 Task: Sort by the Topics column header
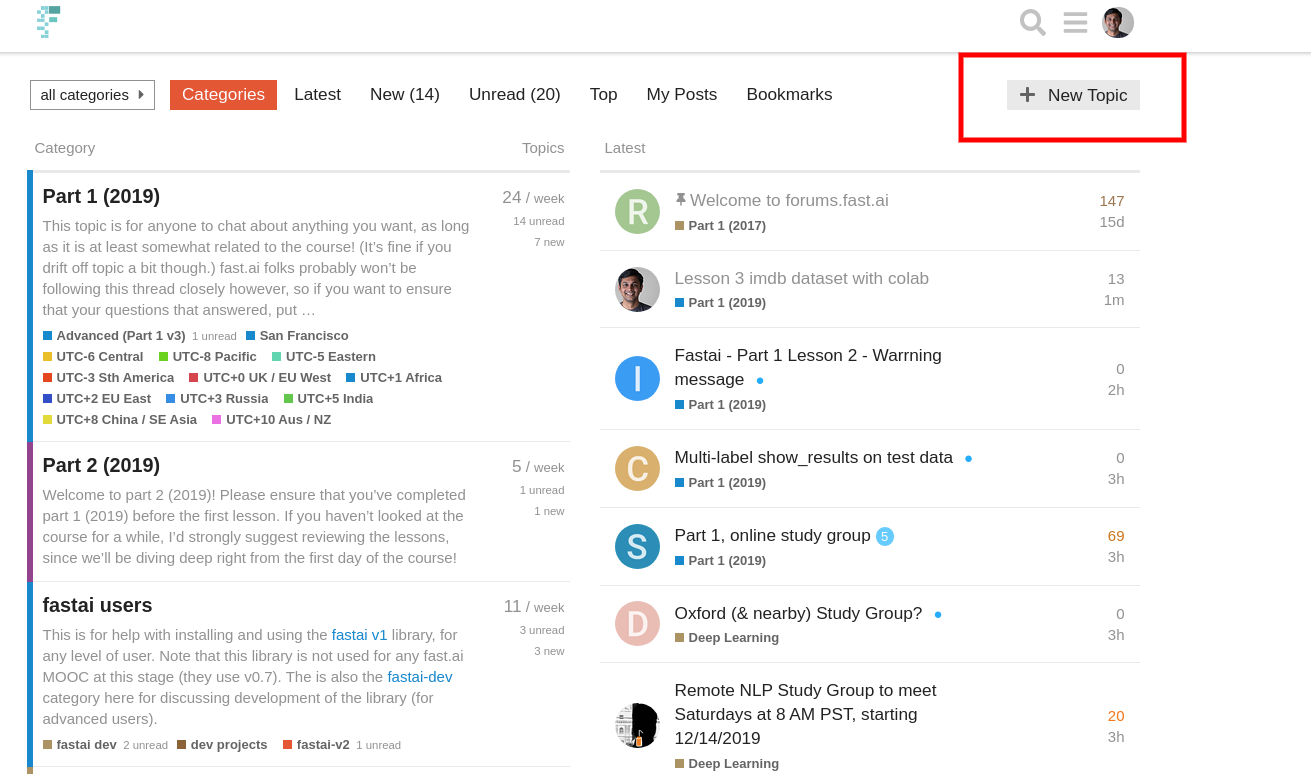point(543,148)
